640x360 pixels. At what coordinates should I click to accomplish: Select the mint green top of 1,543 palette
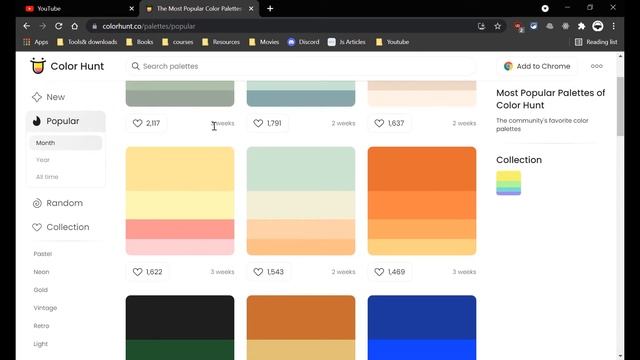point(301,169)
